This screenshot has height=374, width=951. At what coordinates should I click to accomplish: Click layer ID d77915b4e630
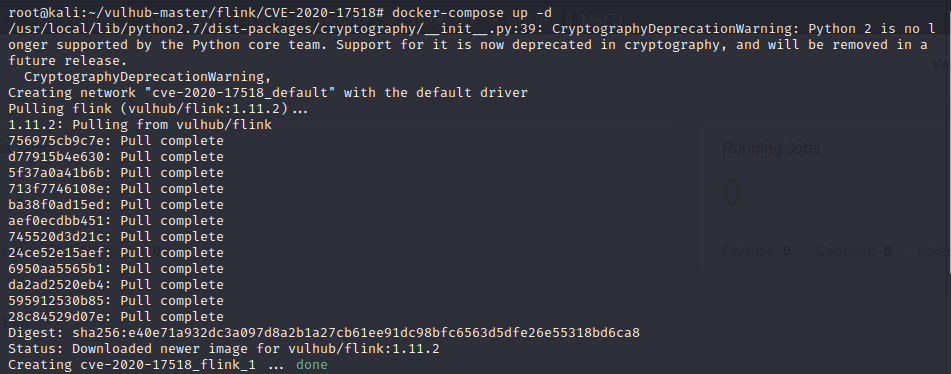point(61,156)
